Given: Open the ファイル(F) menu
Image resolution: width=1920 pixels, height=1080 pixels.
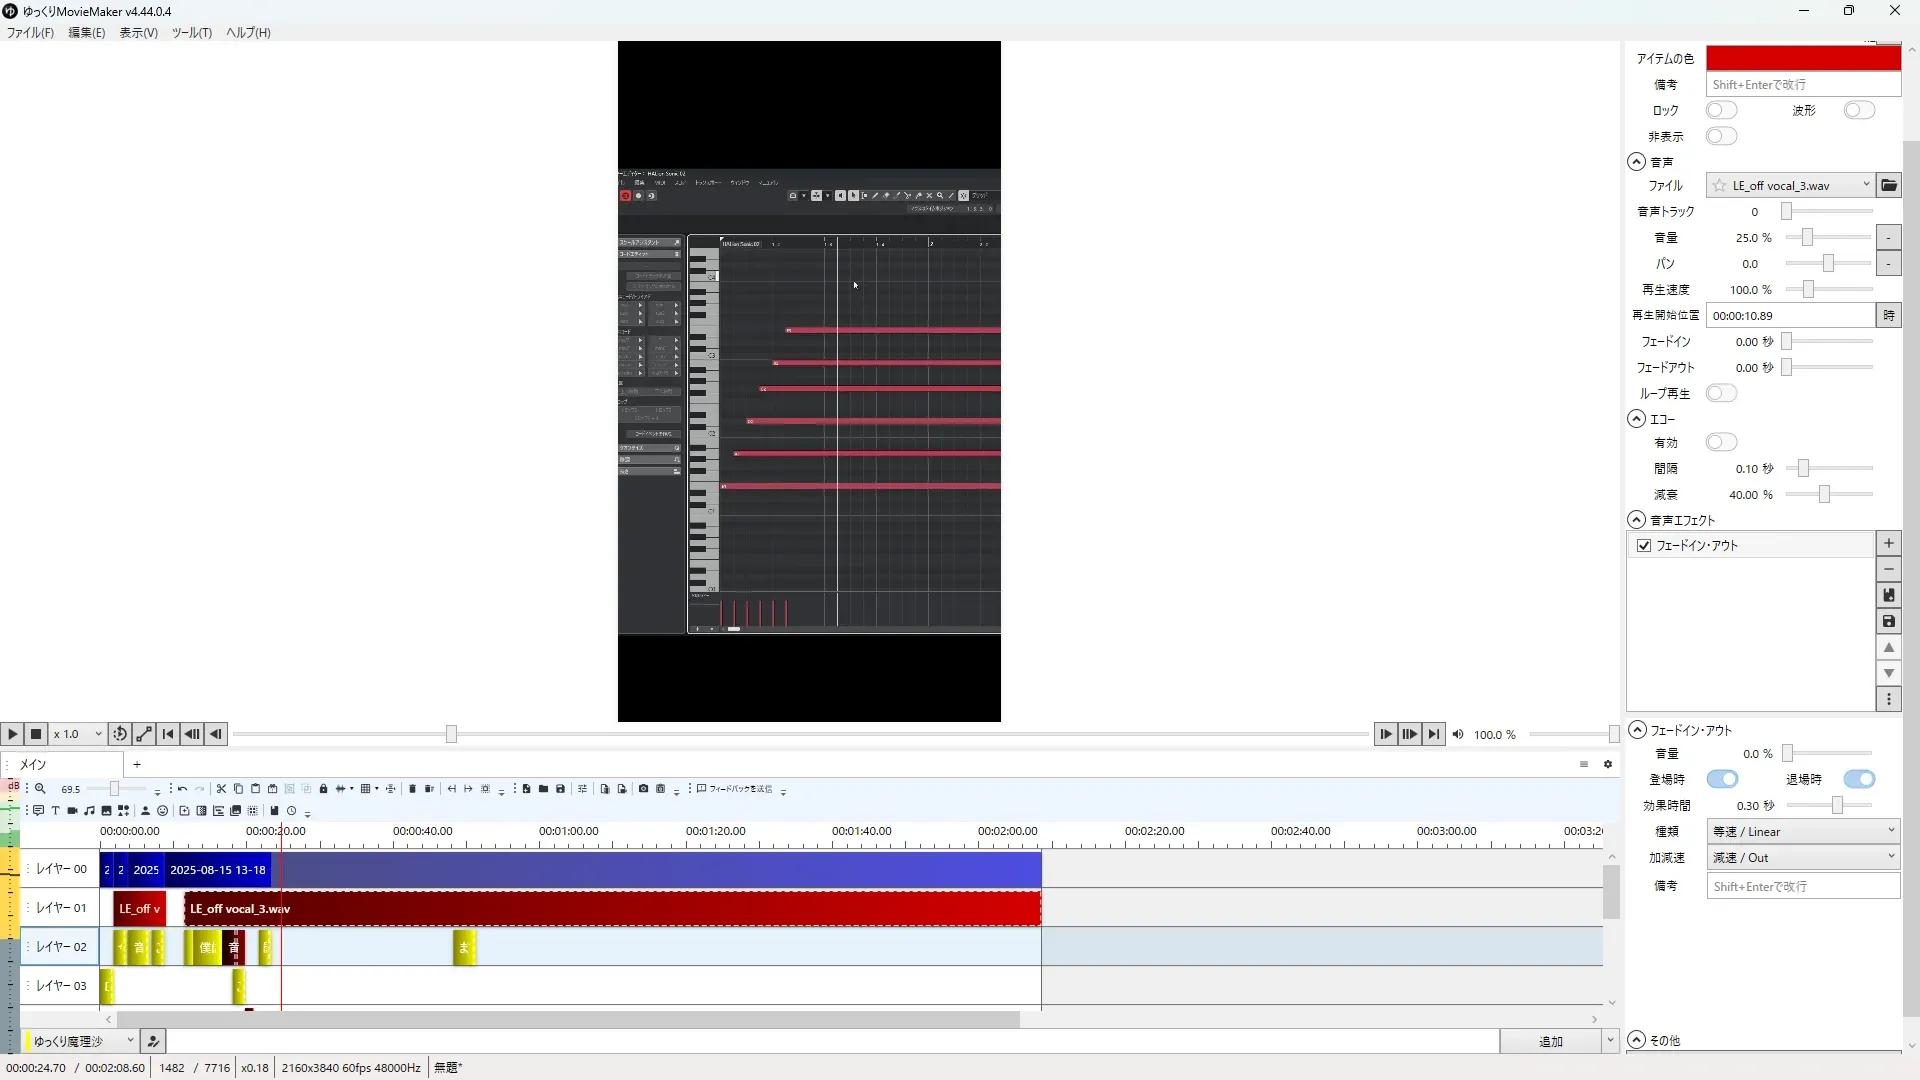Looking at the screenshot, I should [x=30, y=32].
